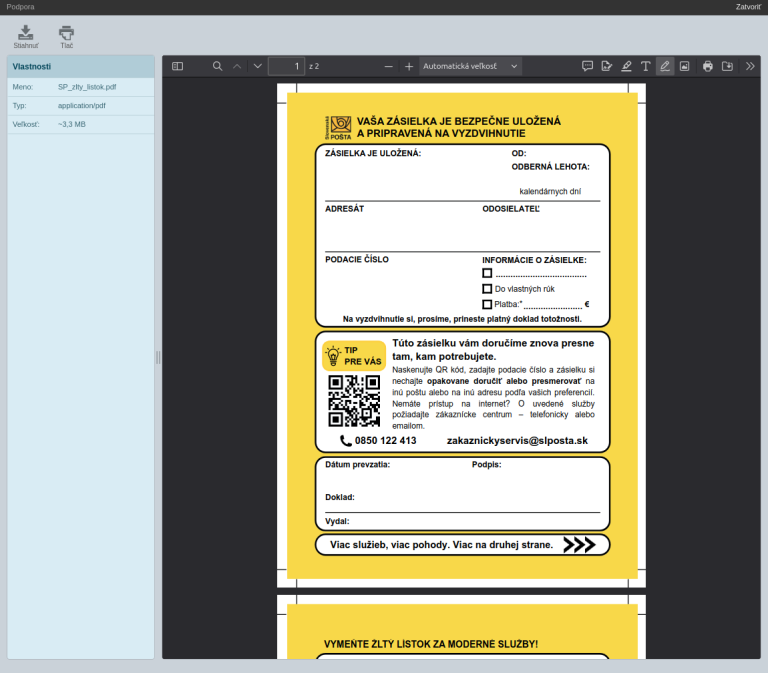Viewport: 768px width, 673px height.
Task: Select the add signature tool
Action: 606,66
